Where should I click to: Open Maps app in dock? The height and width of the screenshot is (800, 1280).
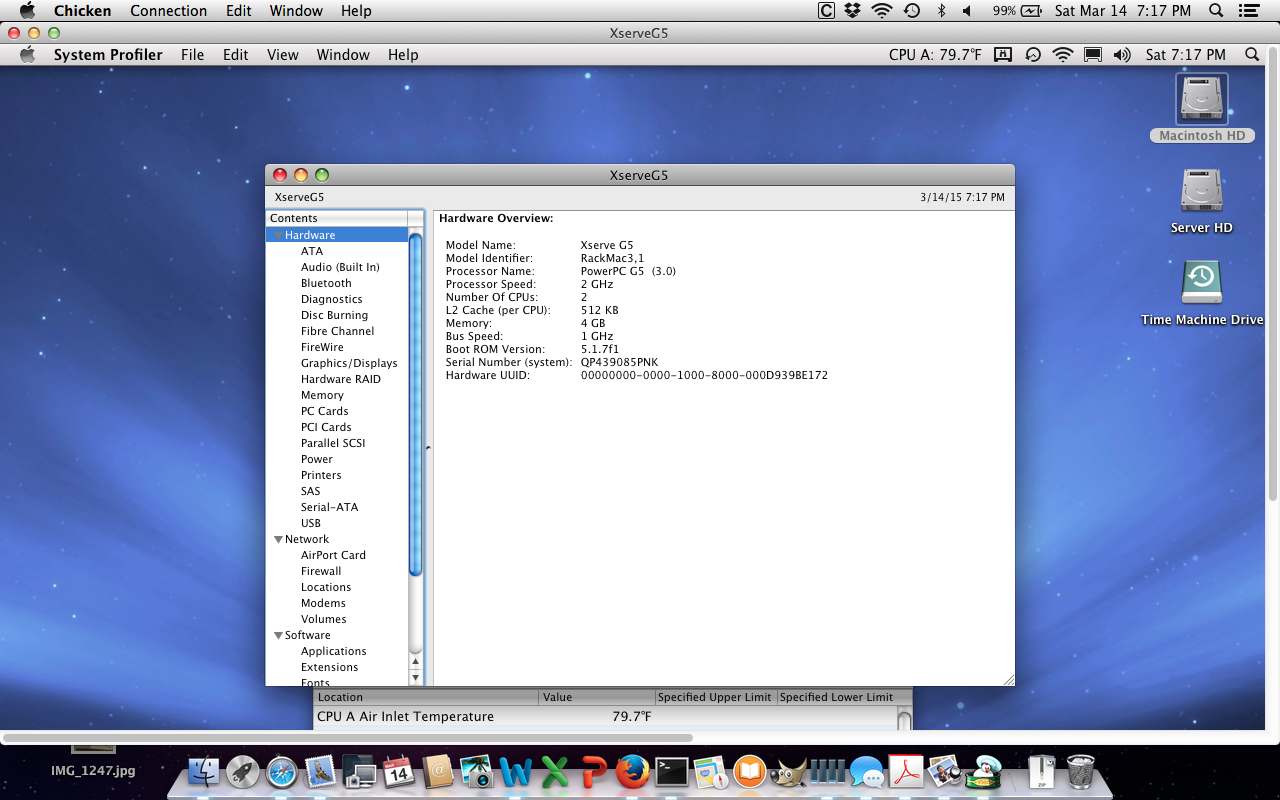coord(710,771)
